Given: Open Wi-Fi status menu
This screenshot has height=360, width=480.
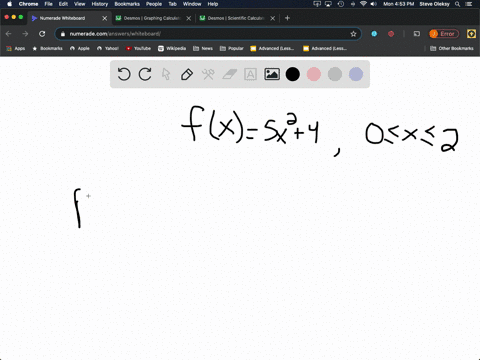Looking at the screenshot, I should click(363, 4).
